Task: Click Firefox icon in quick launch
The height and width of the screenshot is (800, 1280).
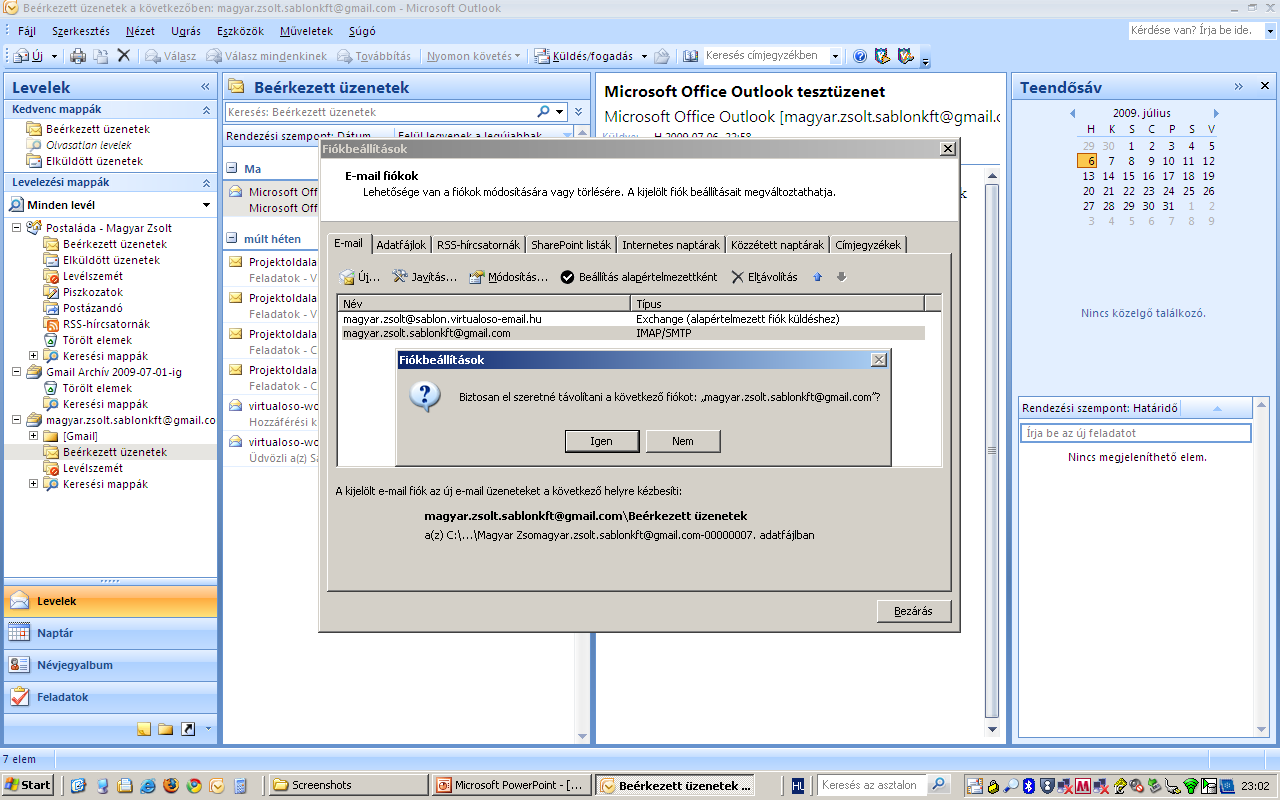Action: [170, 785]
